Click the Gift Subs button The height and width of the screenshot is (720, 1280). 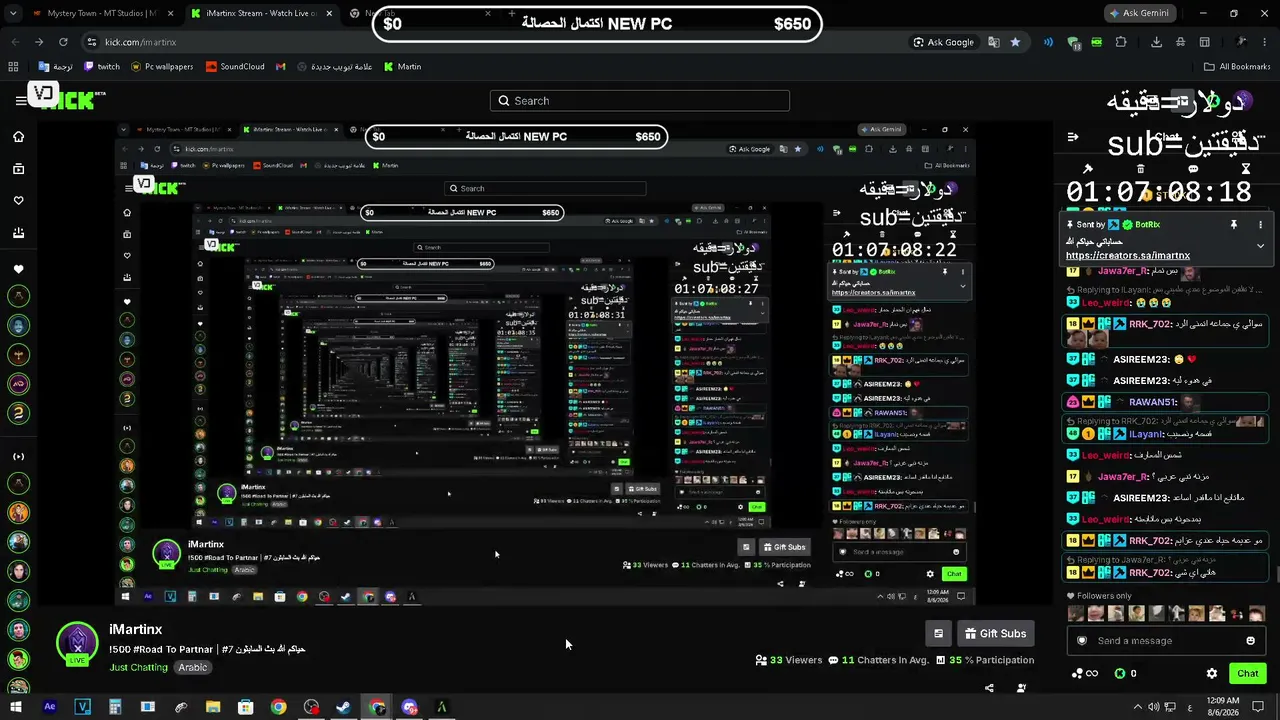(996, 633)
